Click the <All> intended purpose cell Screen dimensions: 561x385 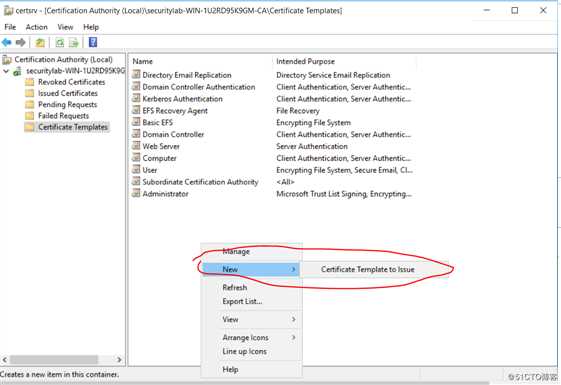point(285,182)
